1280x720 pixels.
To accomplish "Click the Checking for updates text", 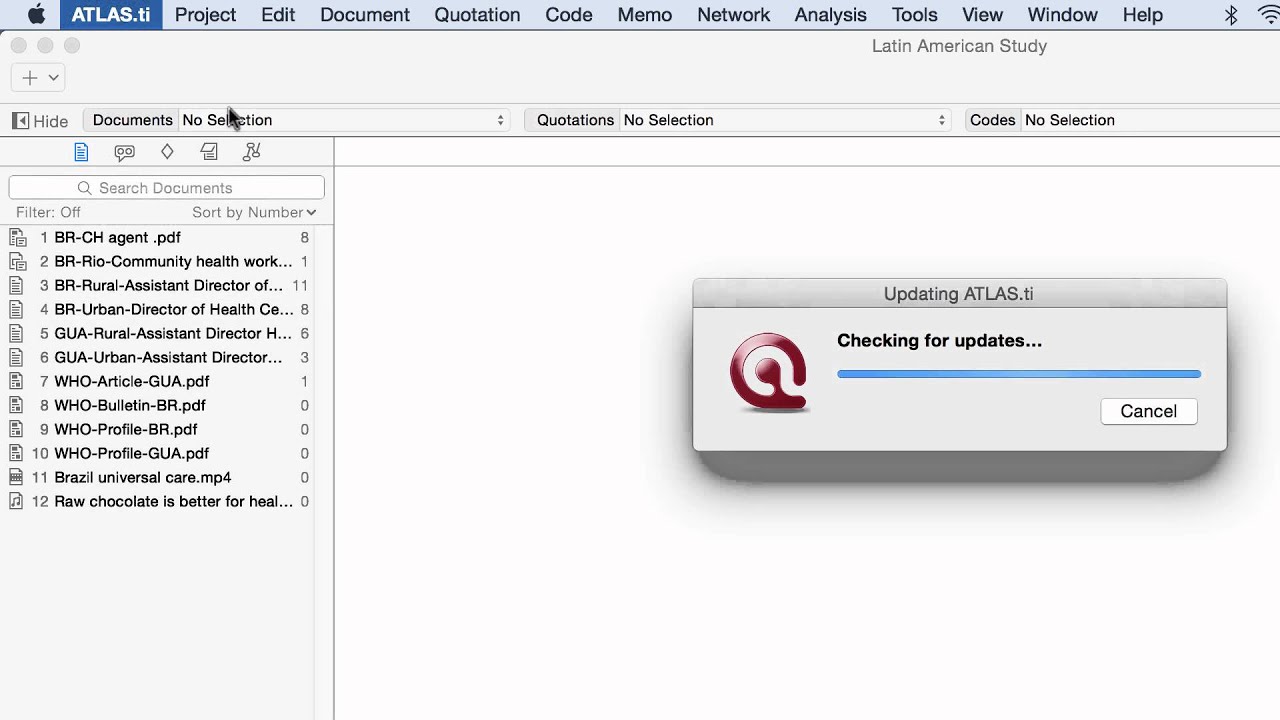I will click(x=939, y=341).
